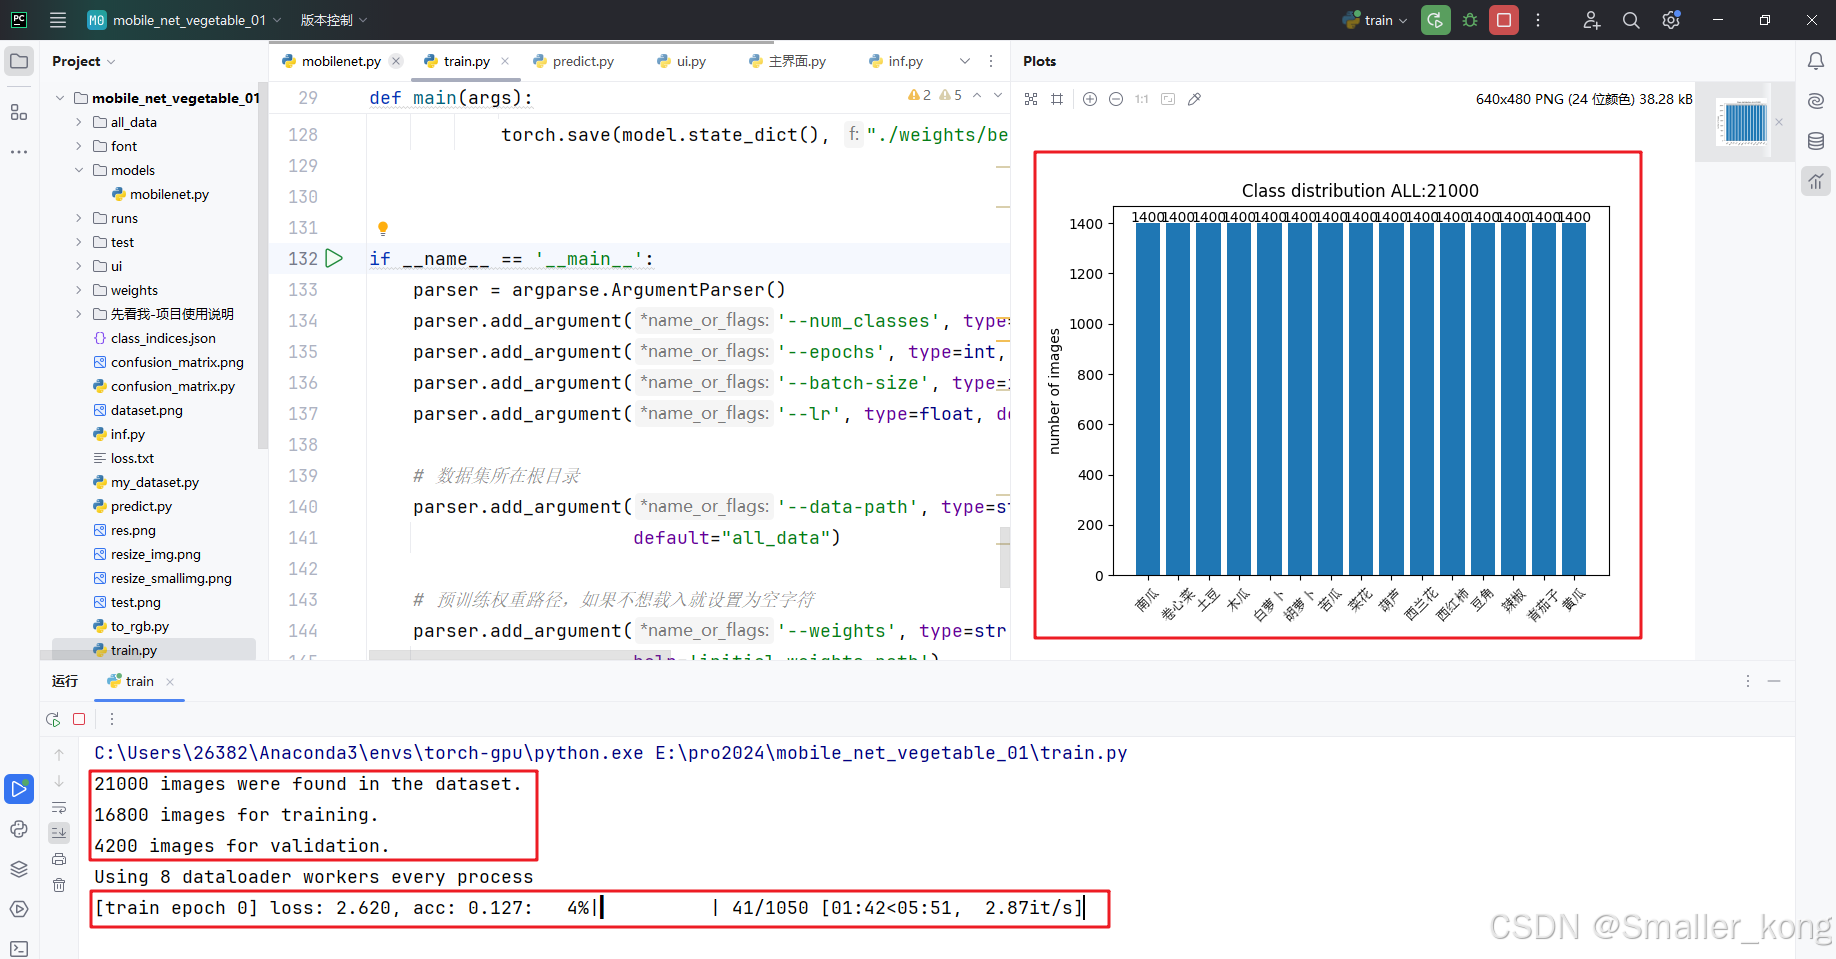Collapse the models folder
This screenshot has width=1836, height=959.
click(x=79, y=170)
